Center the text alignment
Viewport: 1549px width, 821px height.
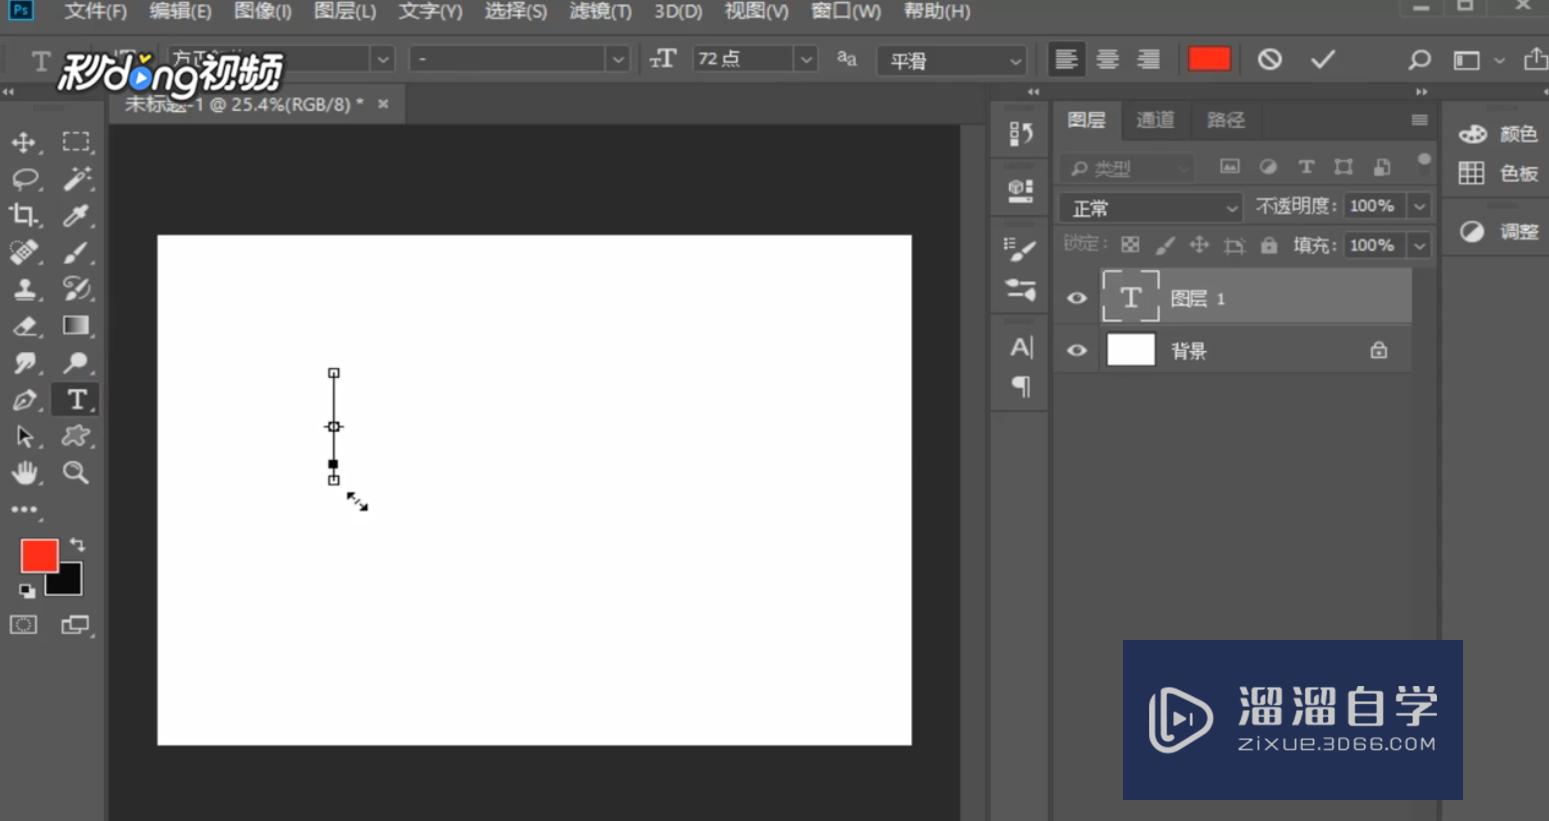1107,60
